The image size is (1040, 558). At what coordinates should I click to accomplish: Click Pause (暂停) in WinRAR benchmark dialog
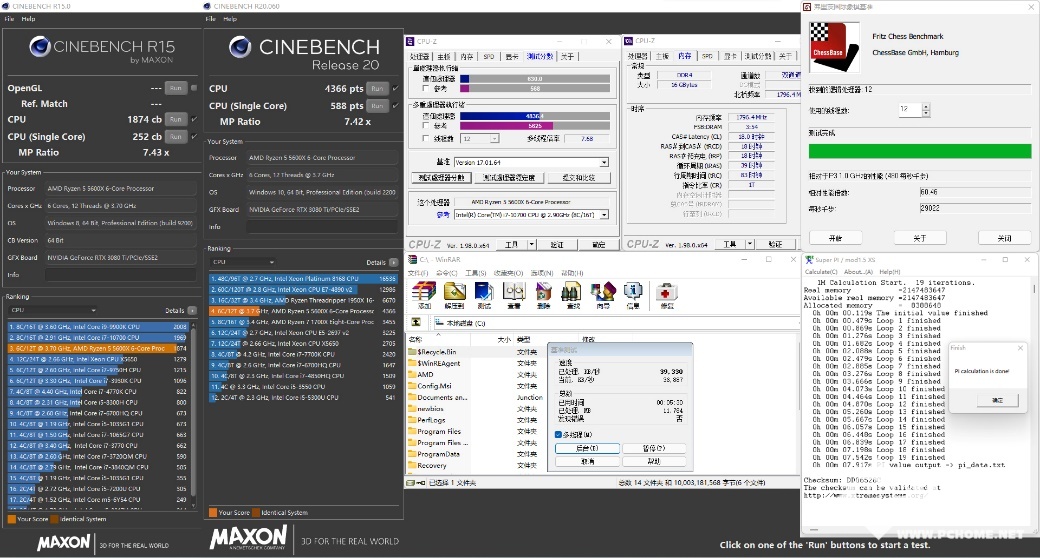653,448
